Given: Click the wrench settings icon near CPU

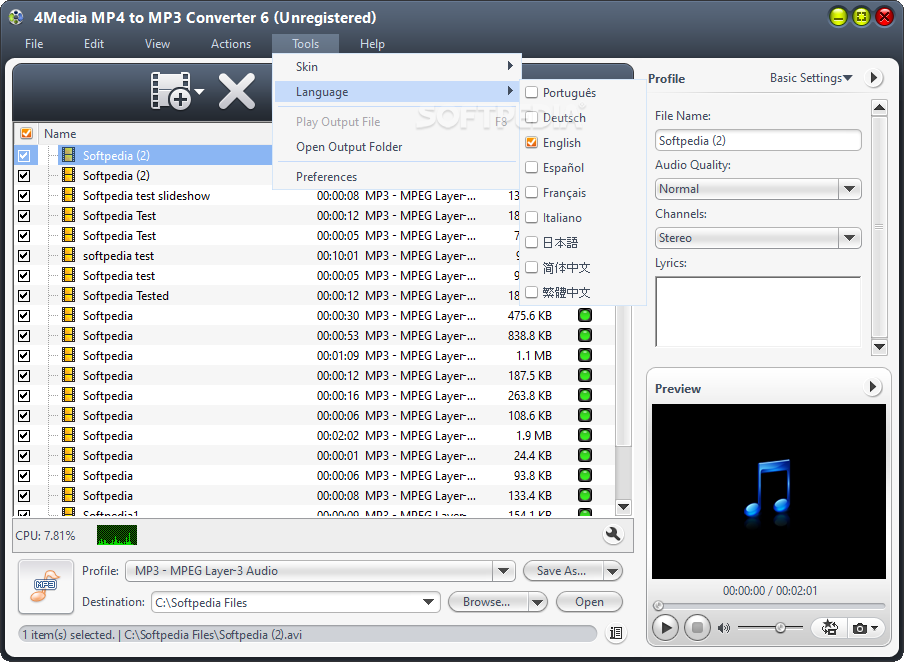Looking at the screenshot, I should tap(613, 535).
